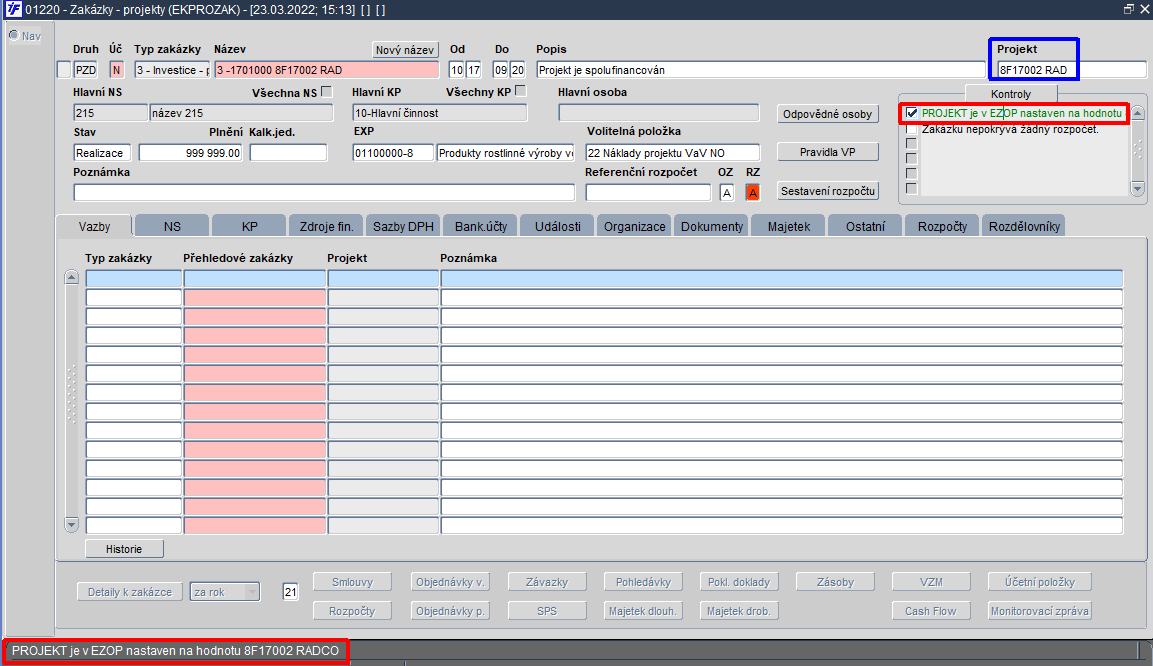Tick the small checkbox left of Druh PZD
1153x666 pixels.
(x=64, y=70)
